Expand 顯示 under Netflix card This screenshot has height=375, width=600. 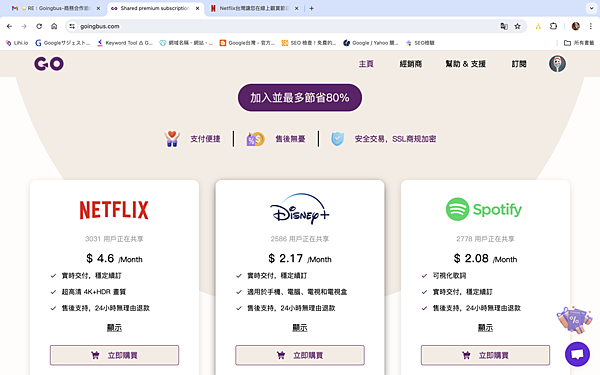pos(114,328)
